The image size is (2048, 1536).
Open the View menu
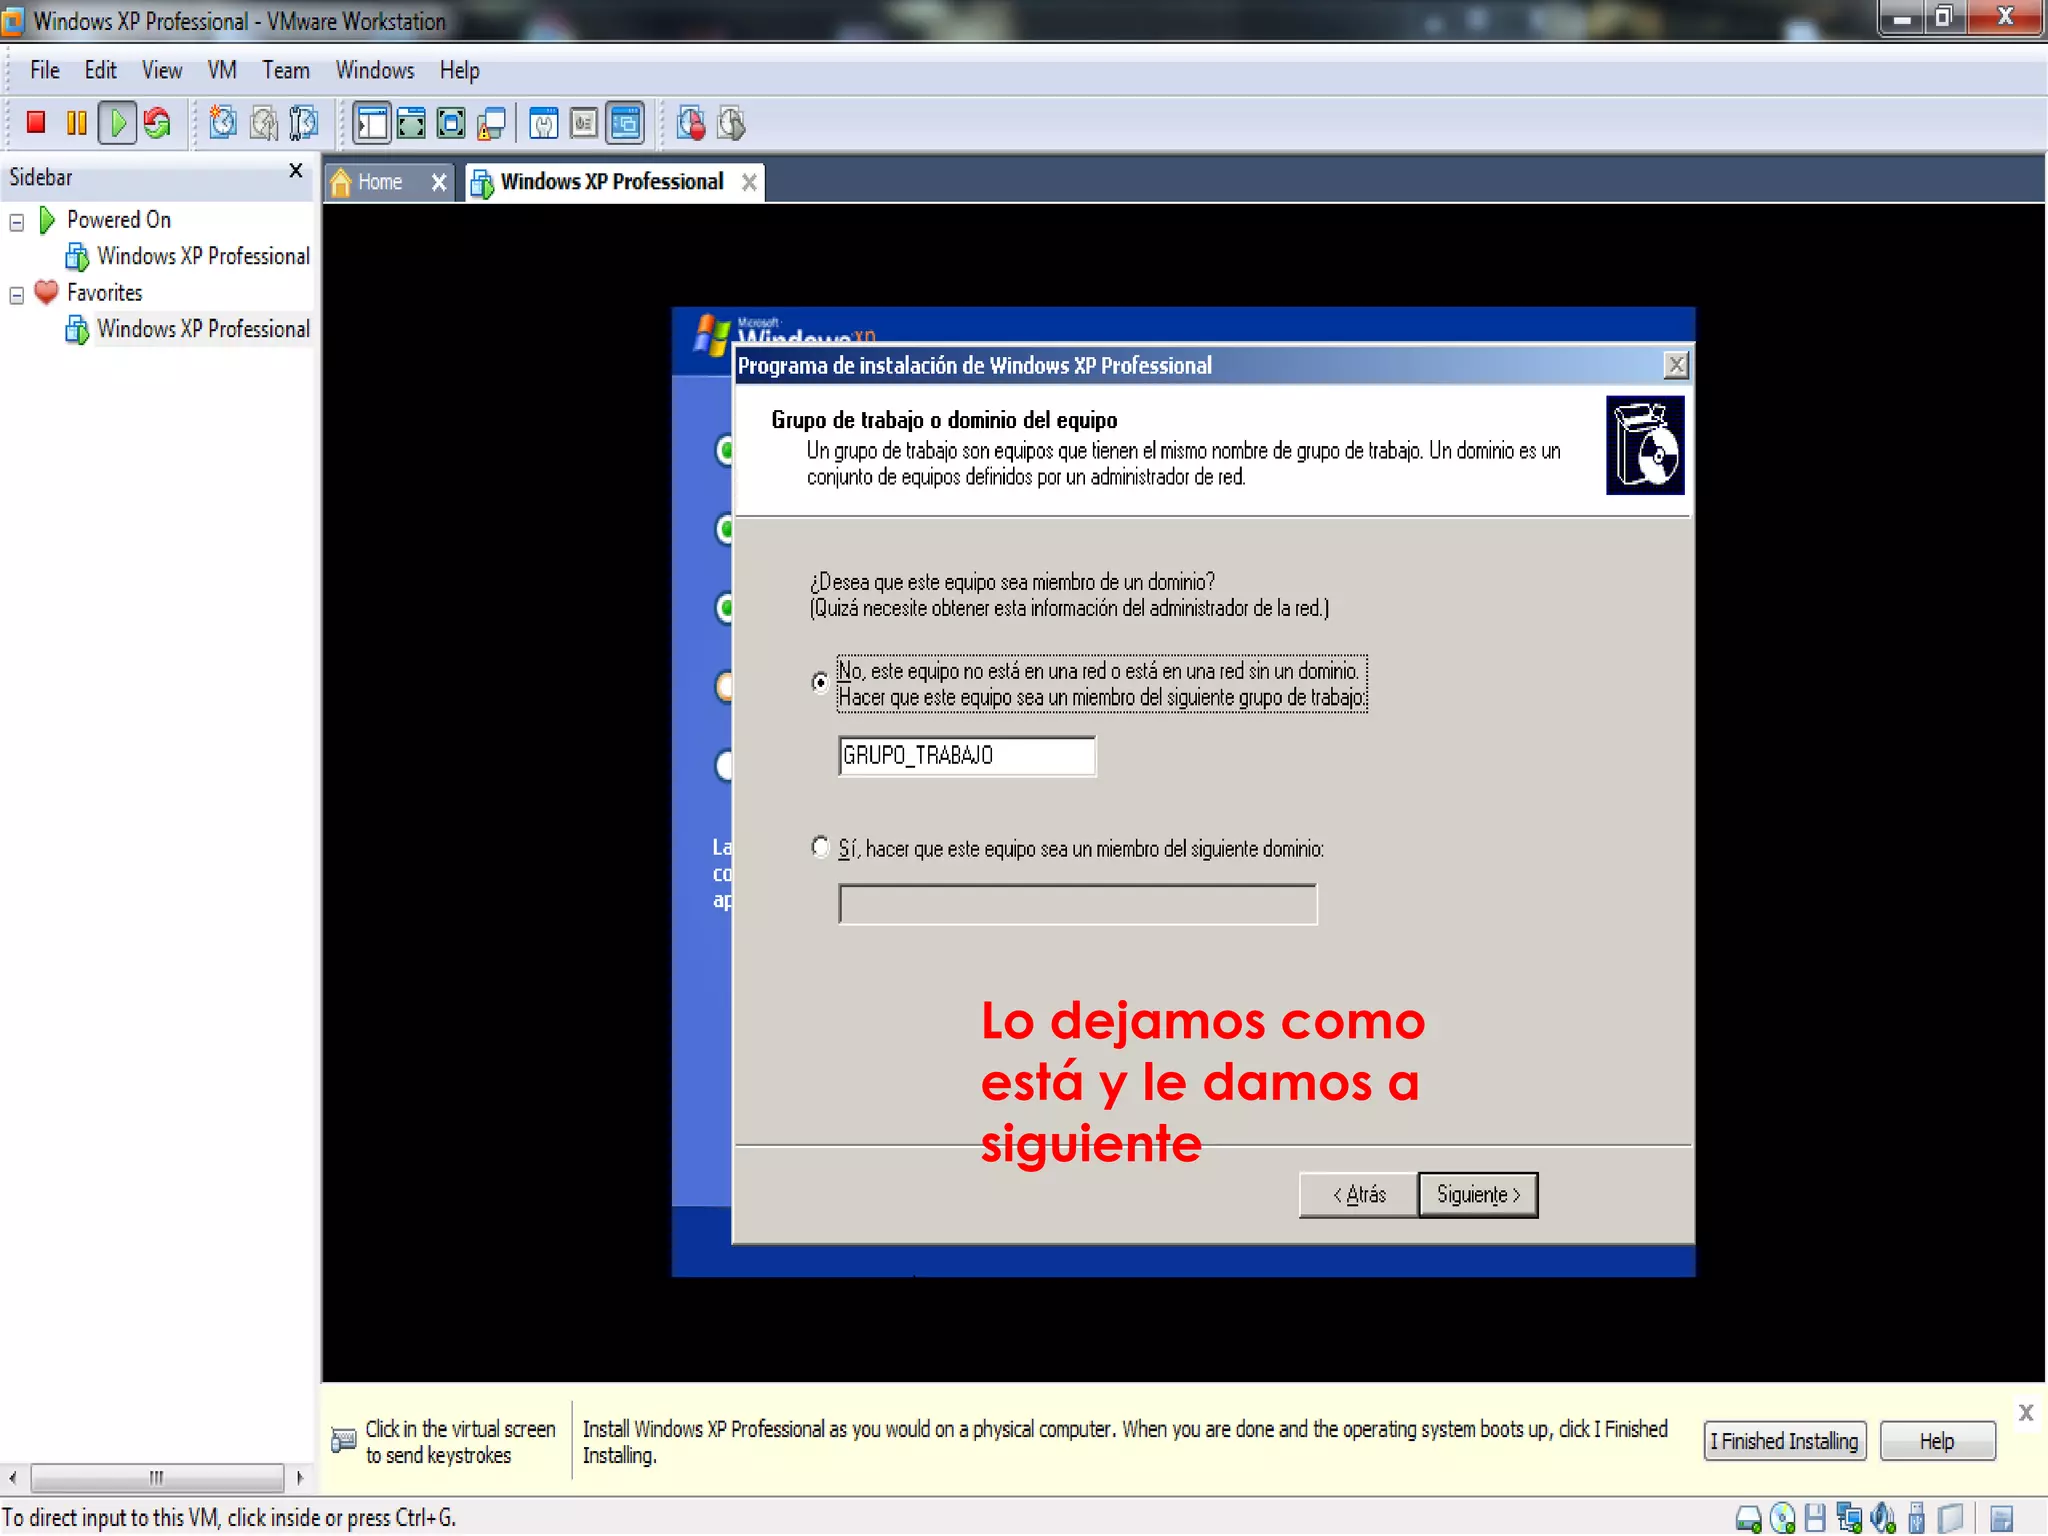161,70
